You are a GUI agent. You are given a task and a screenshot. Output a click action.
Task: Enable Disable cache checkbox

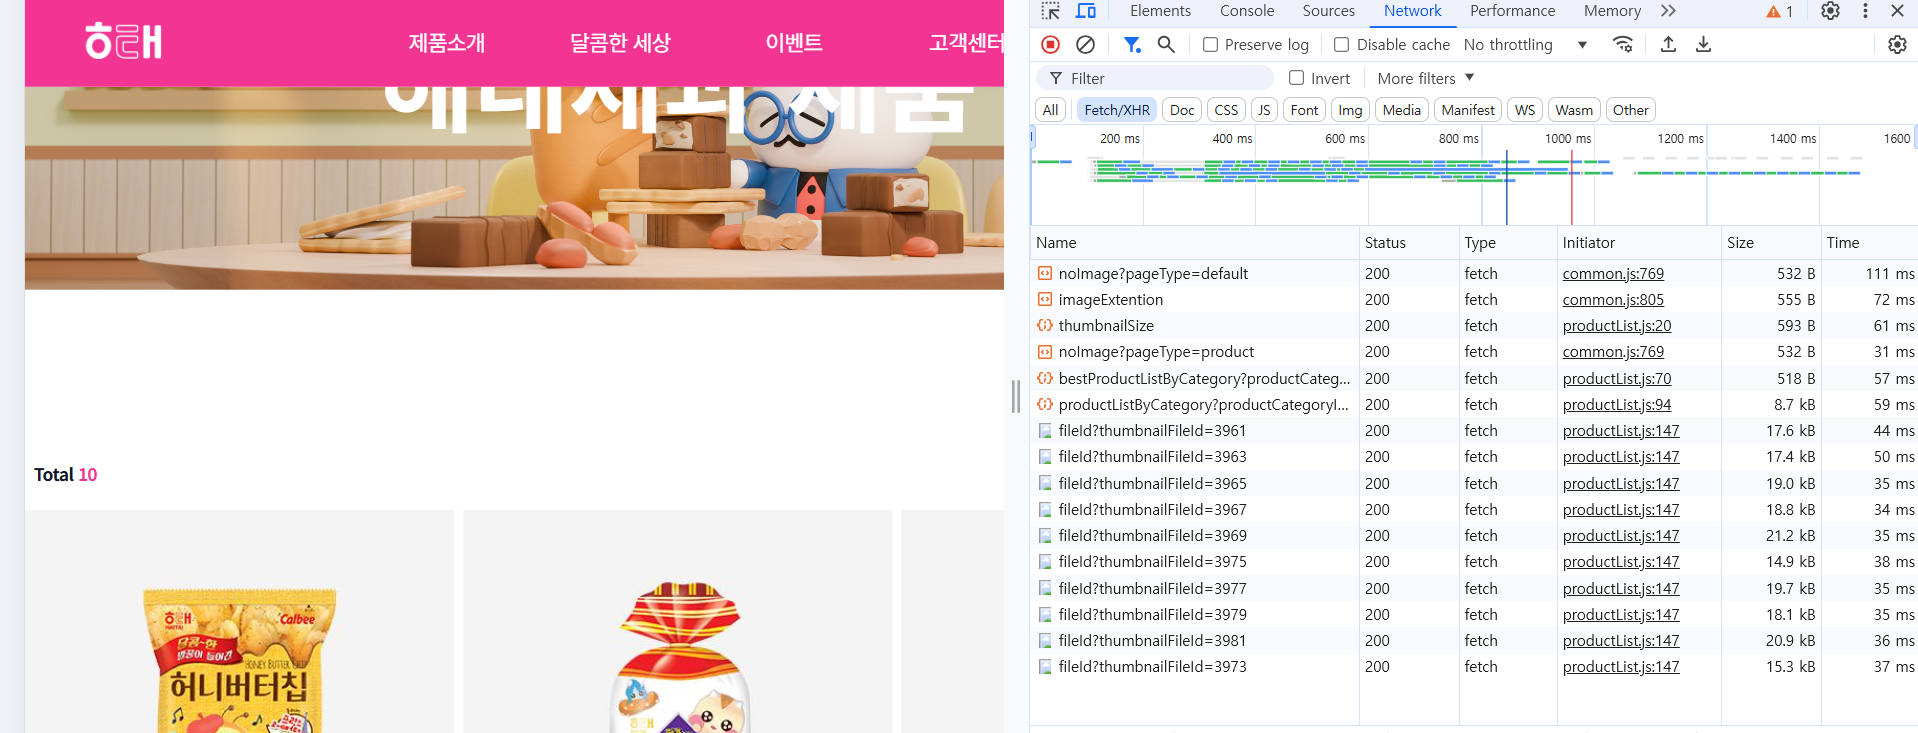click(1342, 44)
